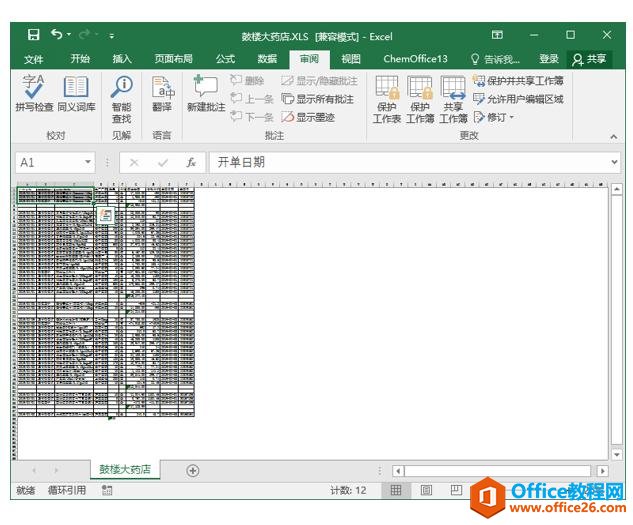Click the horizontal scrollbar track
The image size is (633, 525).
[498, 471]
